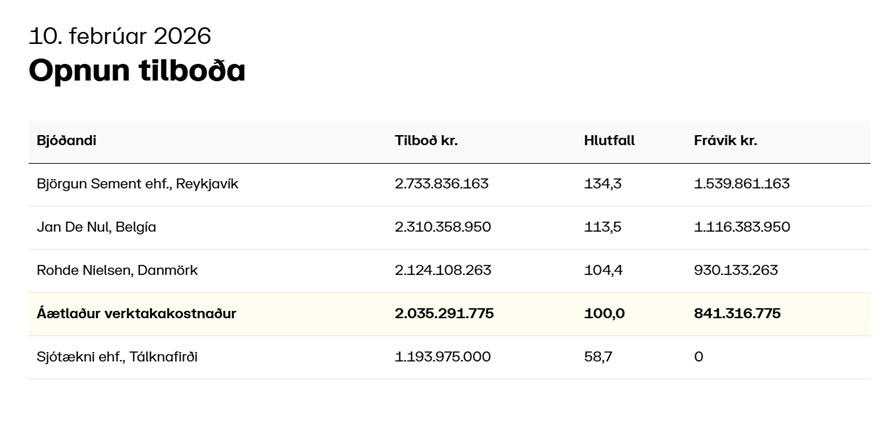Click the 58,7 percentage value
The width and height of the screenshot is (890, 446).
(598, 357)
